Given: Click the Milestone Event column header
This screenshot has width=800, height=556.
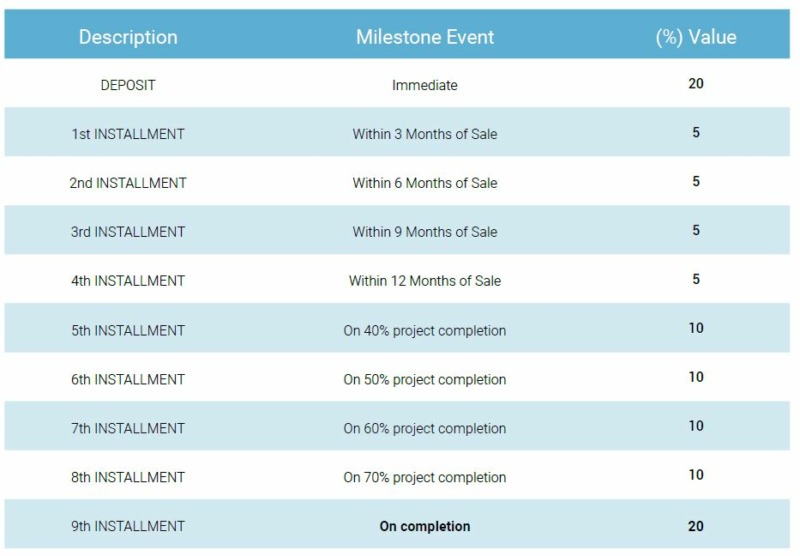Looking at the screenshot, I should pos(425,37).
